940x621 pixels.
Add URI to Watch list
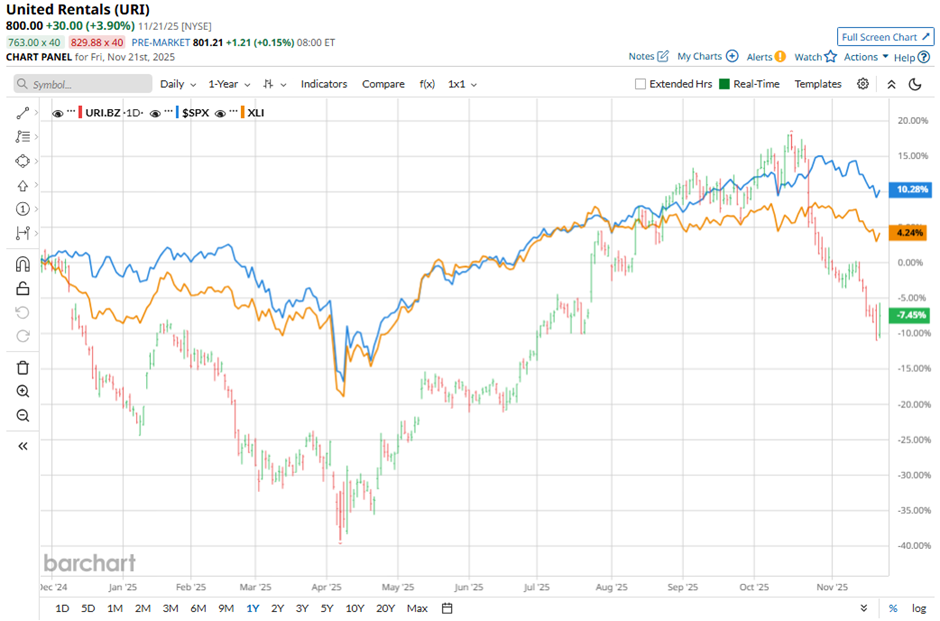pyautogui.click(x=815, y=57)
